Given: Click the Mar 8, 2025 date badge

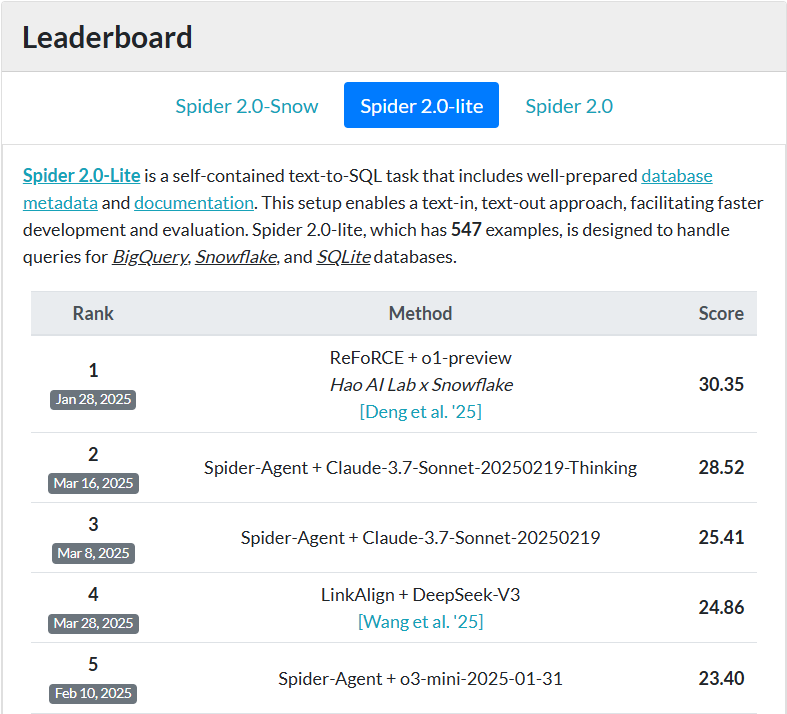Looking at the screenshot, I should (x=93, y=553).
